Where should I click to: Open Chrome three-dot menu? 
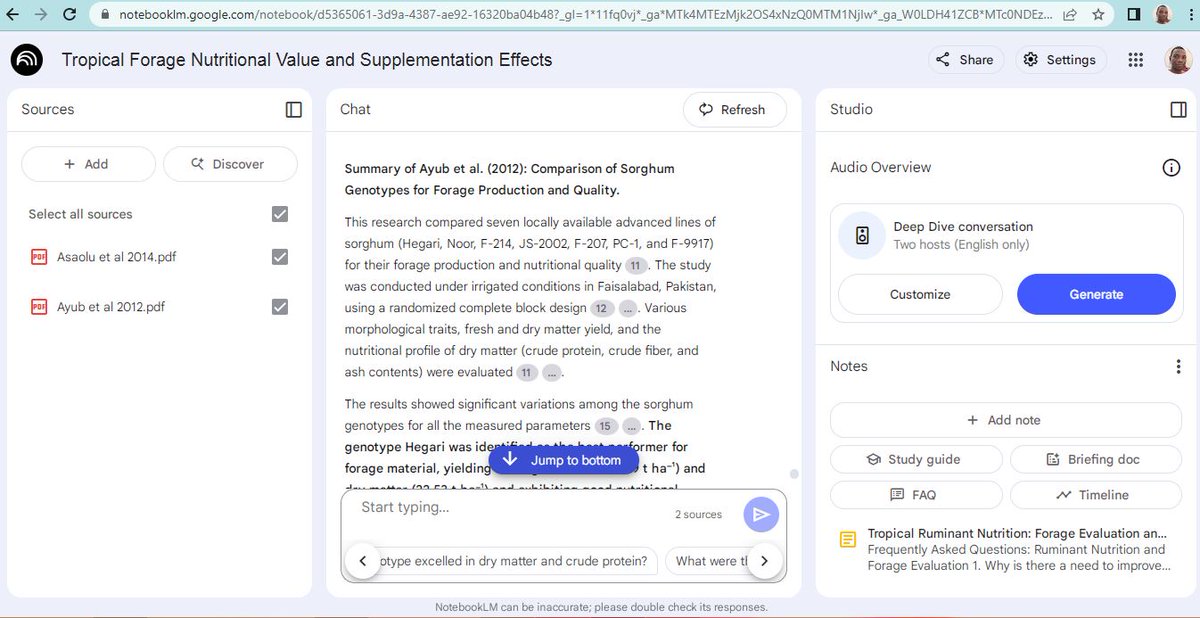coord(1189,15)
